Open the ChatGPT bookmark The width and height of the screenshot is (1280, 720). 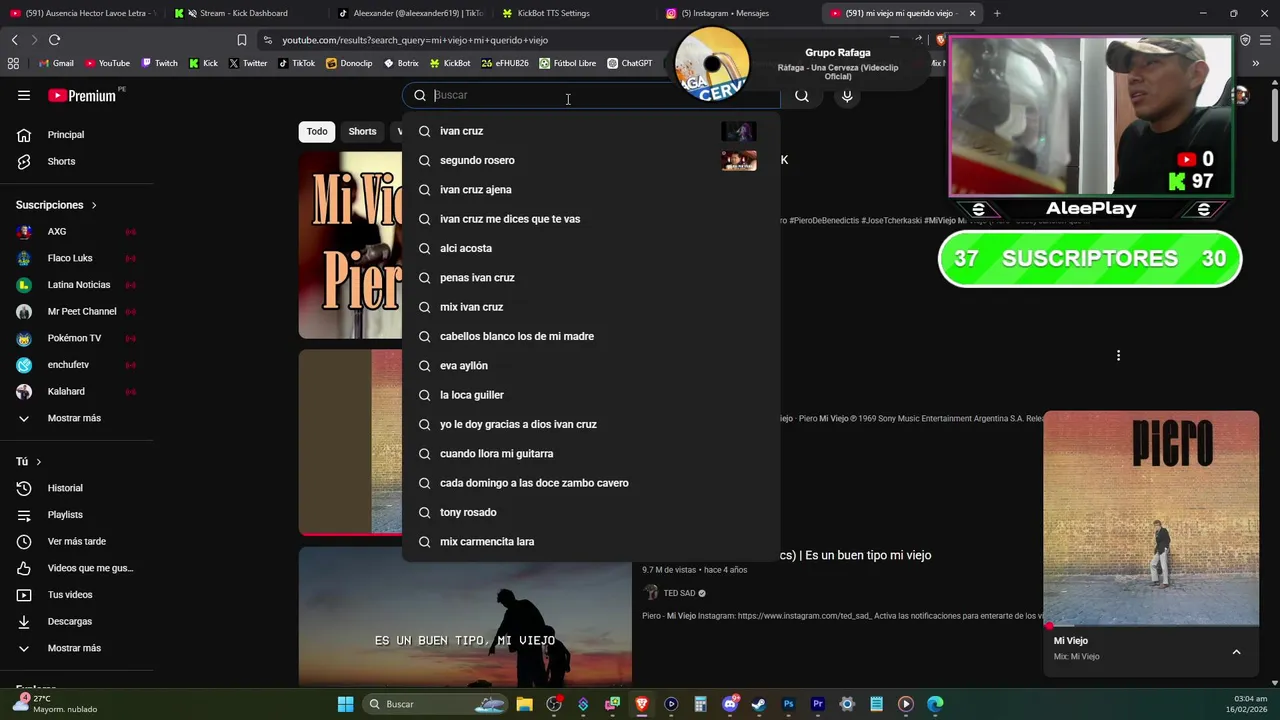click(x=629, y=63)
